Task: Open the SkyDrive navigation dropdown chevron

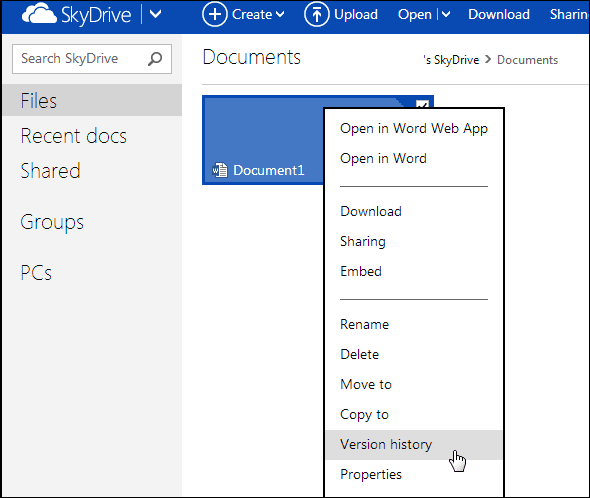Action: pyautogui.click(x=155, y=15)
